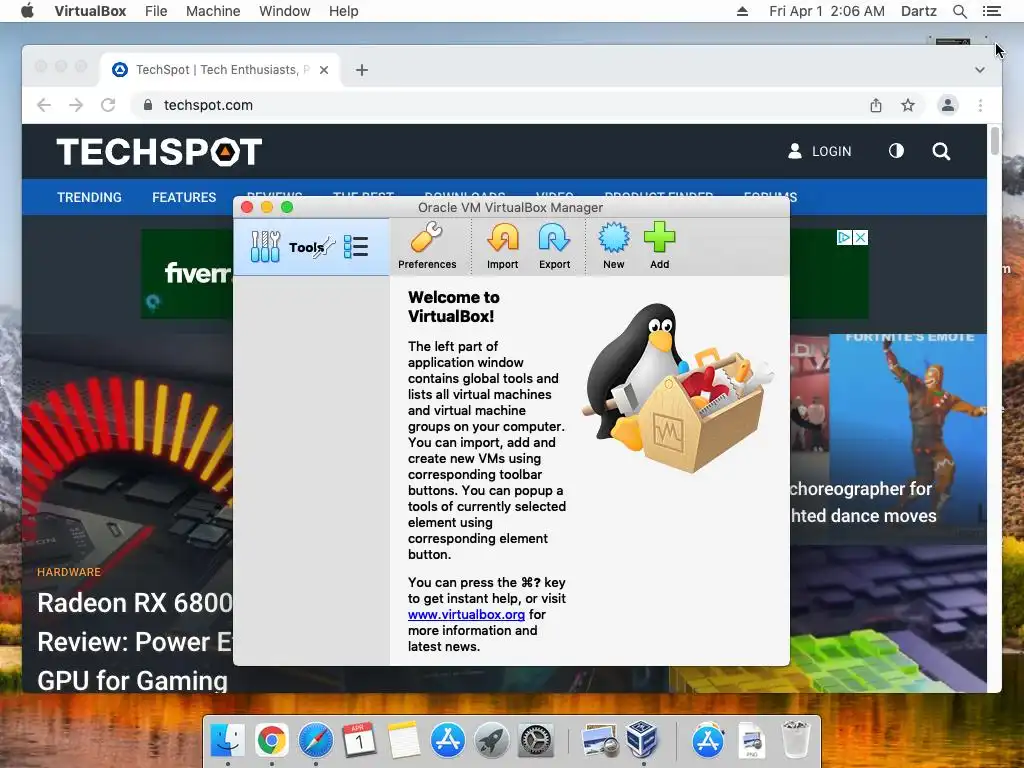This screenshot has height=768, width=1024.
Task: Open the Radeon RX 6800 review headline
Action: [135, 641]
